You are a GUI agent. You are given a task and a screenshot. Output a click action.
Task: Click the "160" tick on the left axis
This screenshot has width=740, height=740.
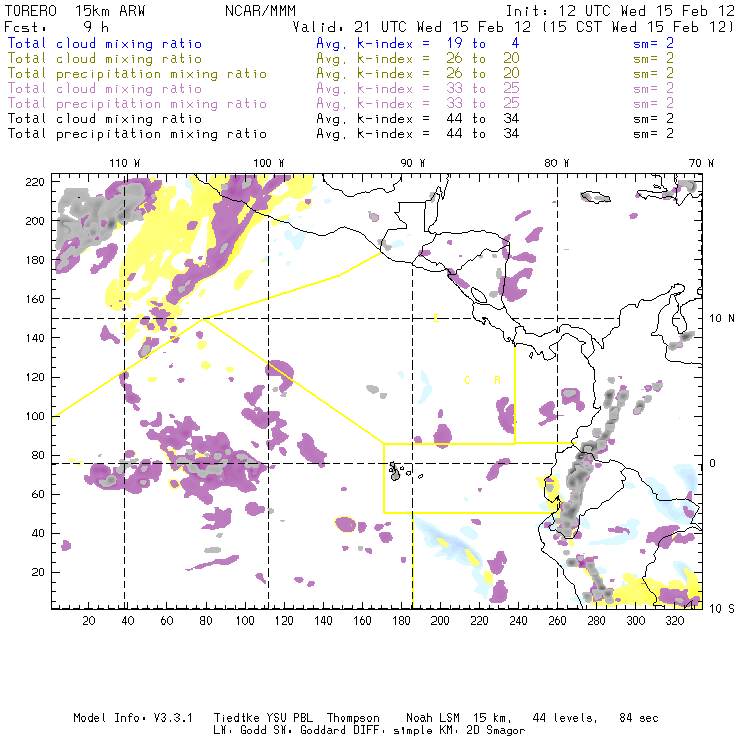(x=35, y=299)
